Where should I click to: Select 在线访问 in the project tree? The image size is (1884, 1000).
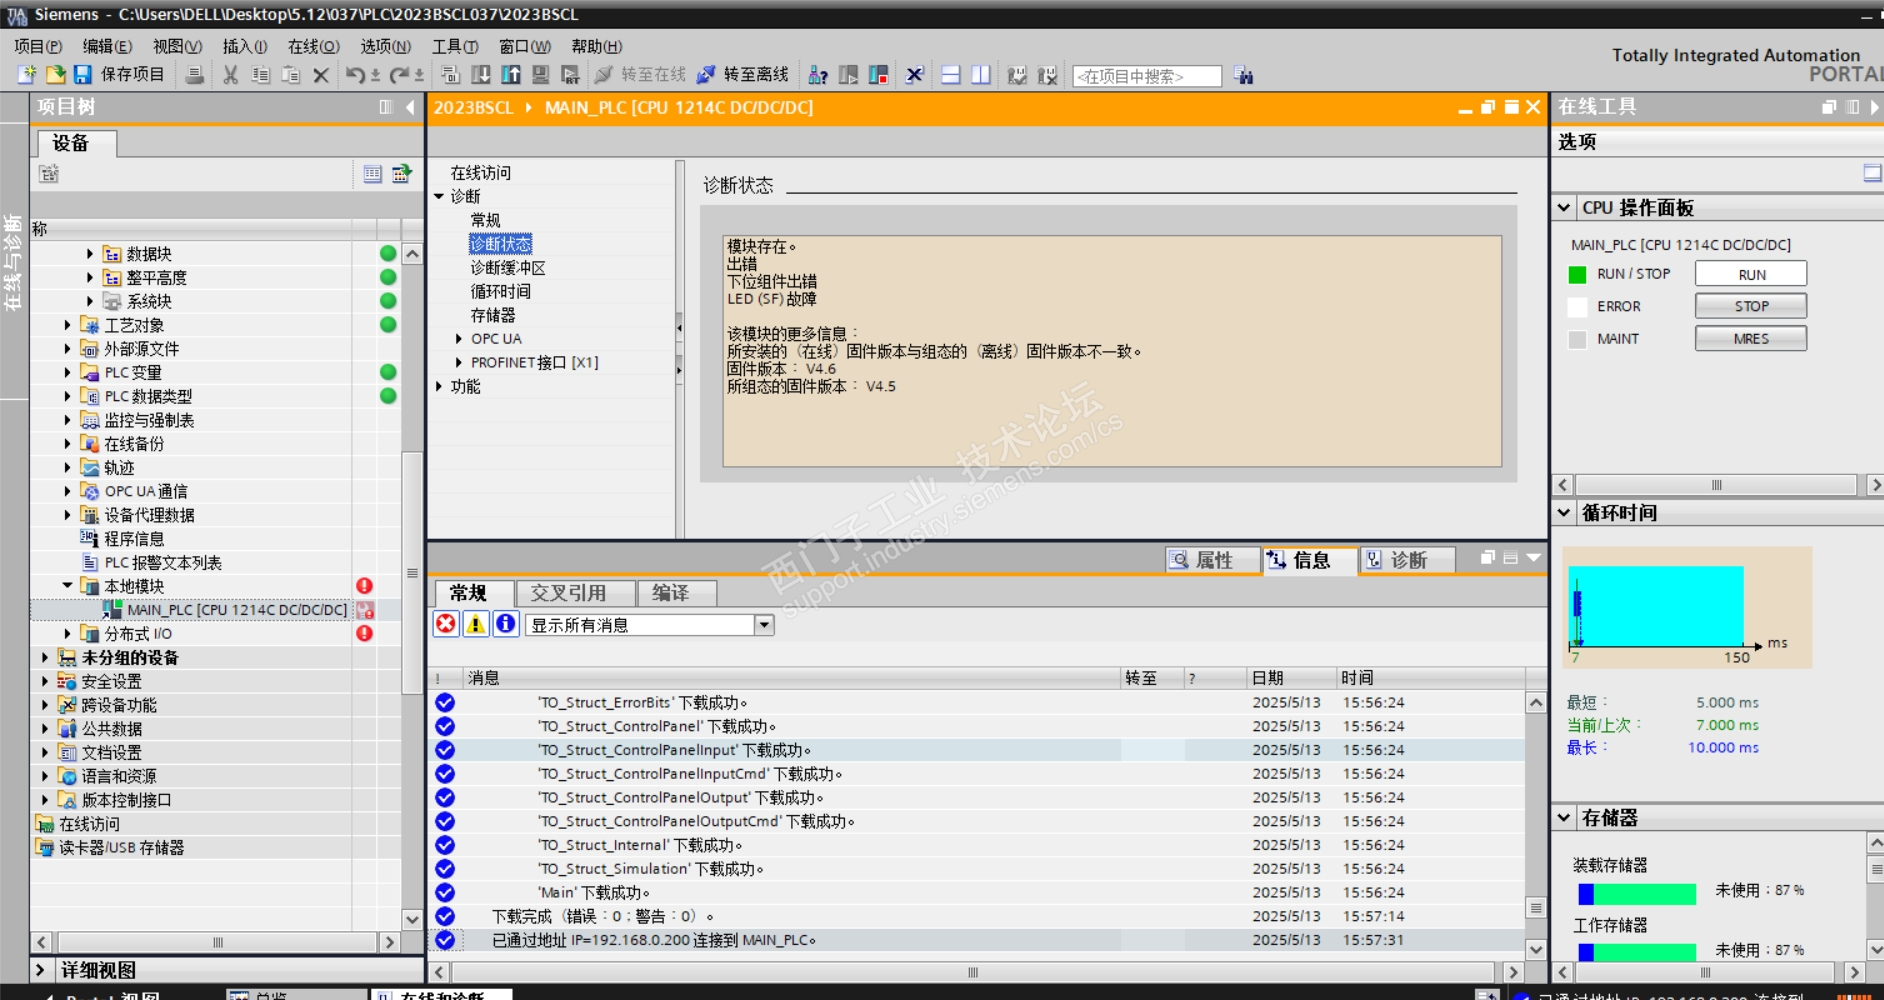pos(89,824)
